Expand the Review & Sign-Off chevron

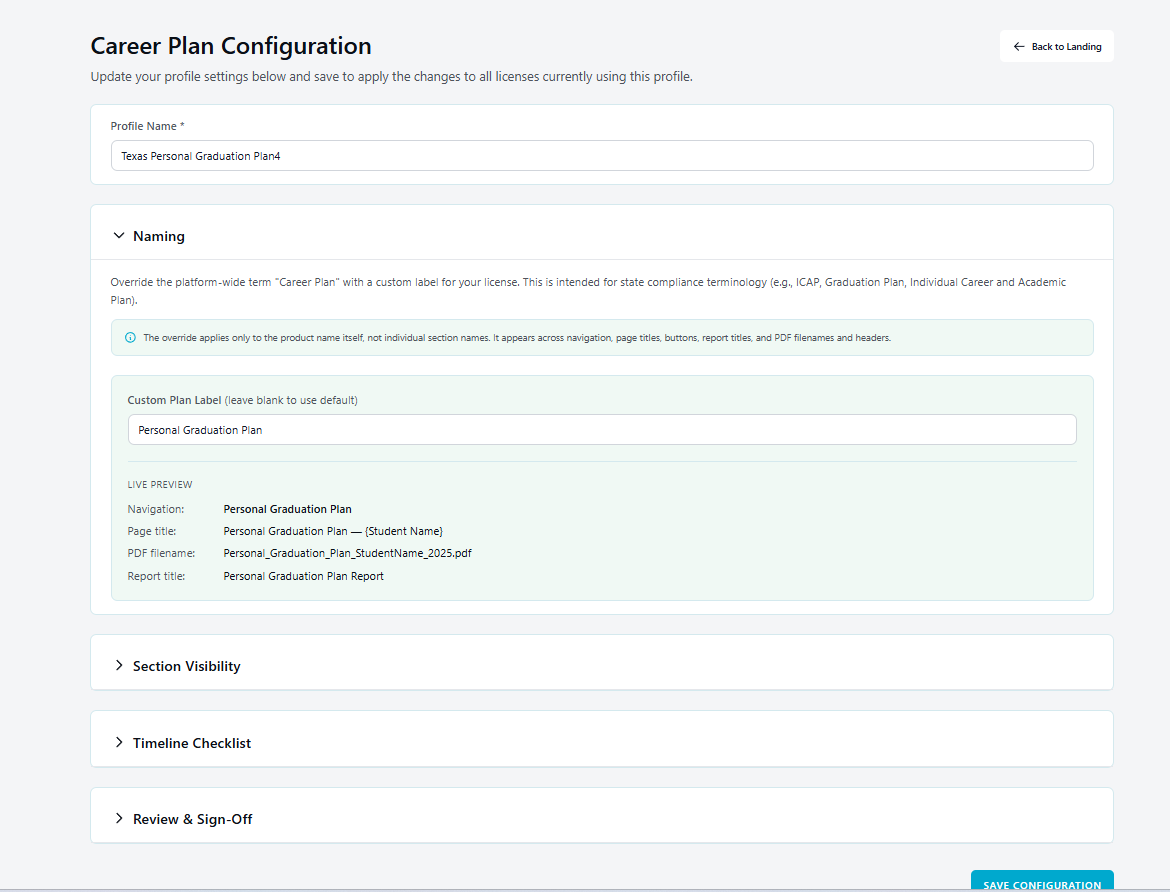[119, 818]
